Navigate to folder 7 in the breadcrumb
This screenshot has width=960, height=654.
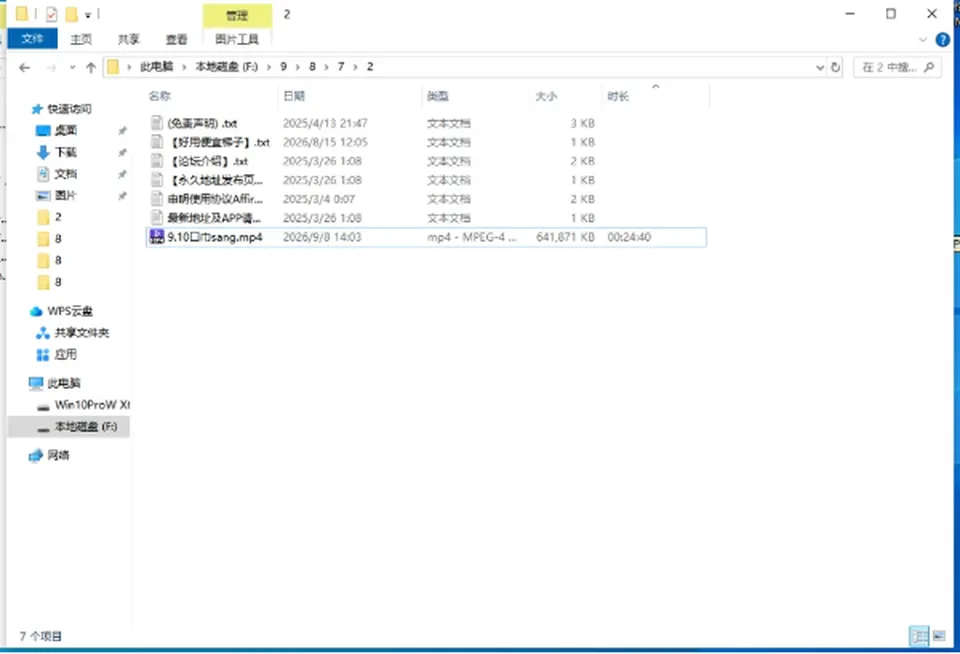pos(341,67)
